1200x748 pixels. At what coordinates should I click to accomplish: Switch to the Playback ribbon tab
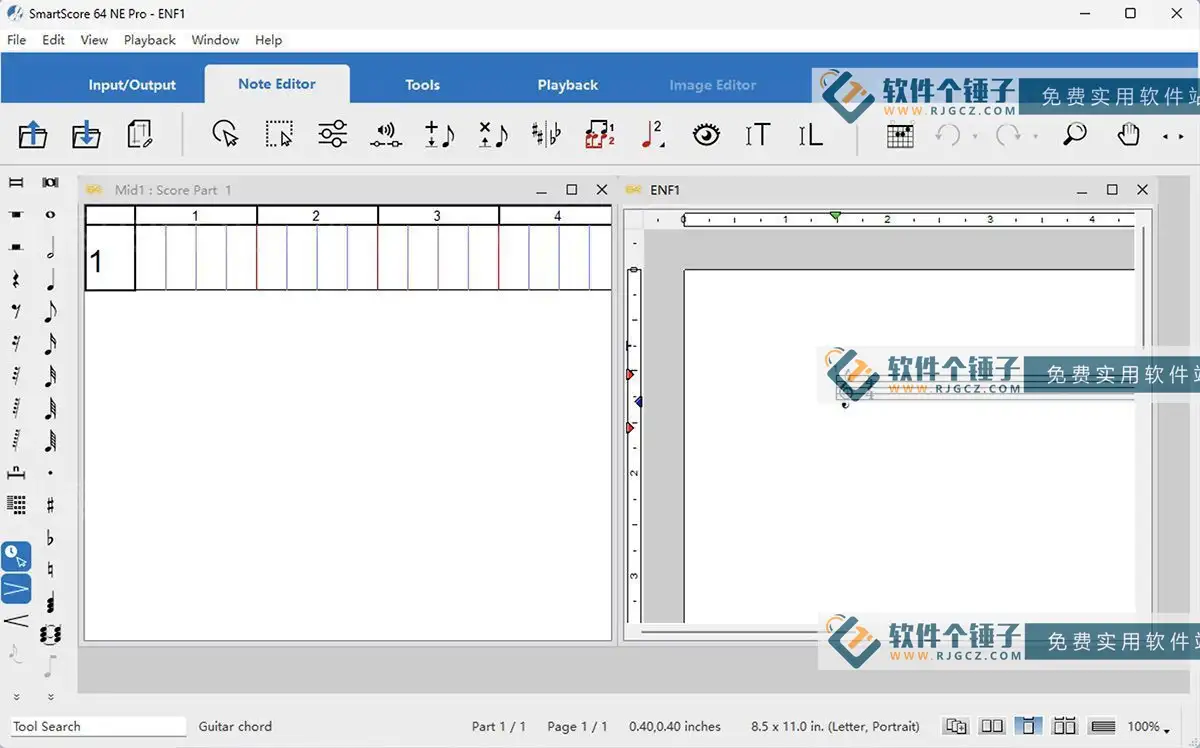coord(567,85)
